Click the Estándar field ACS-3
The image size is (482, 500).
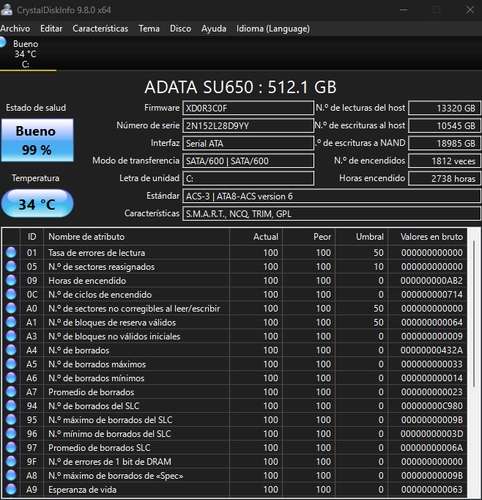coord(331,196)
